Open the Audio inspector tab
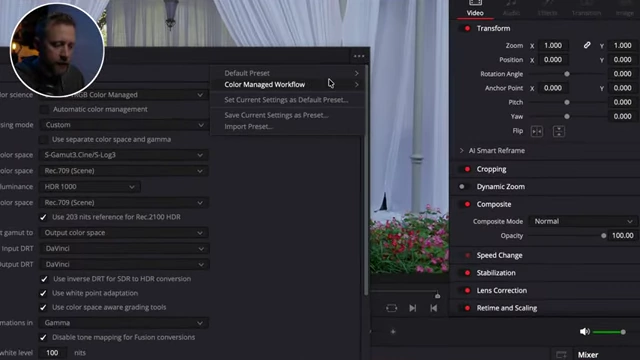Viewport: 640px width, 360px height. (x=511, y=9)
